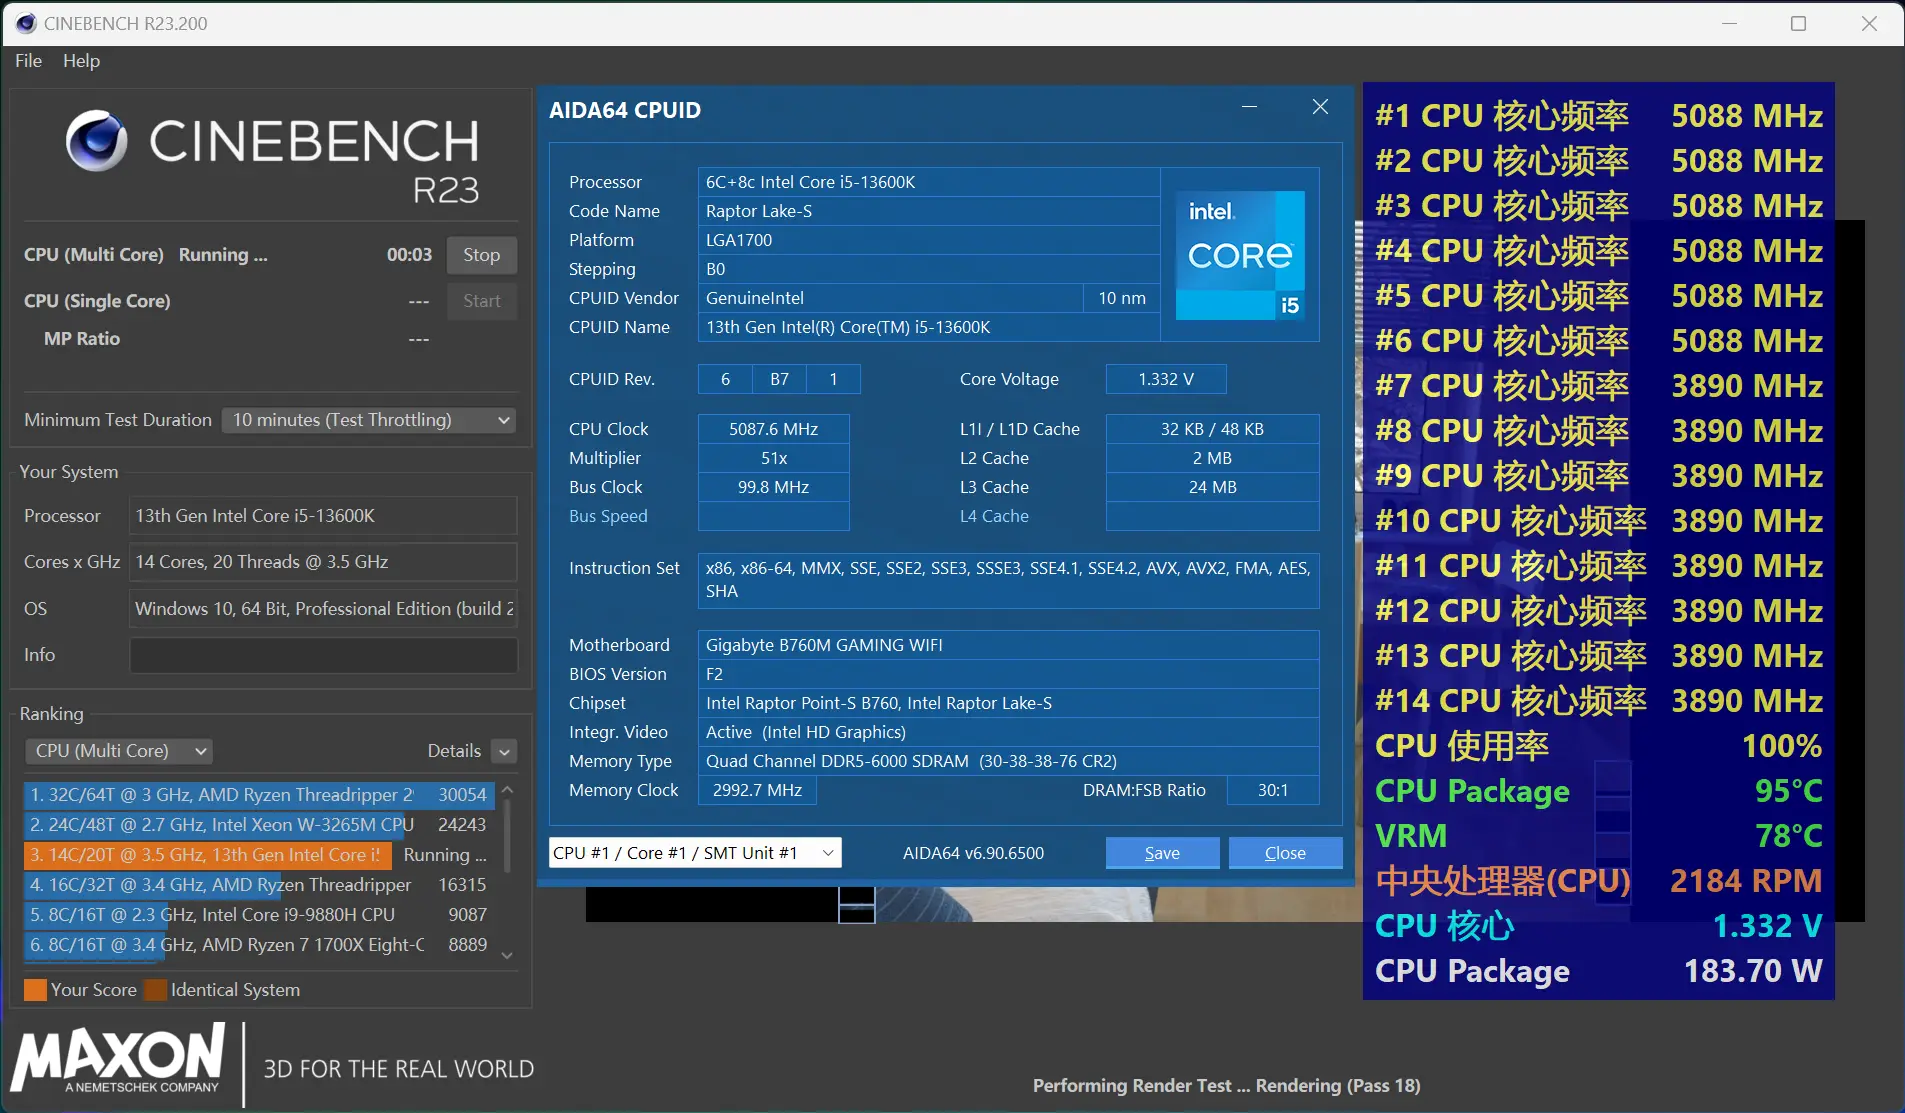Click the Cores x GHz field

click(x=323, y=562)
